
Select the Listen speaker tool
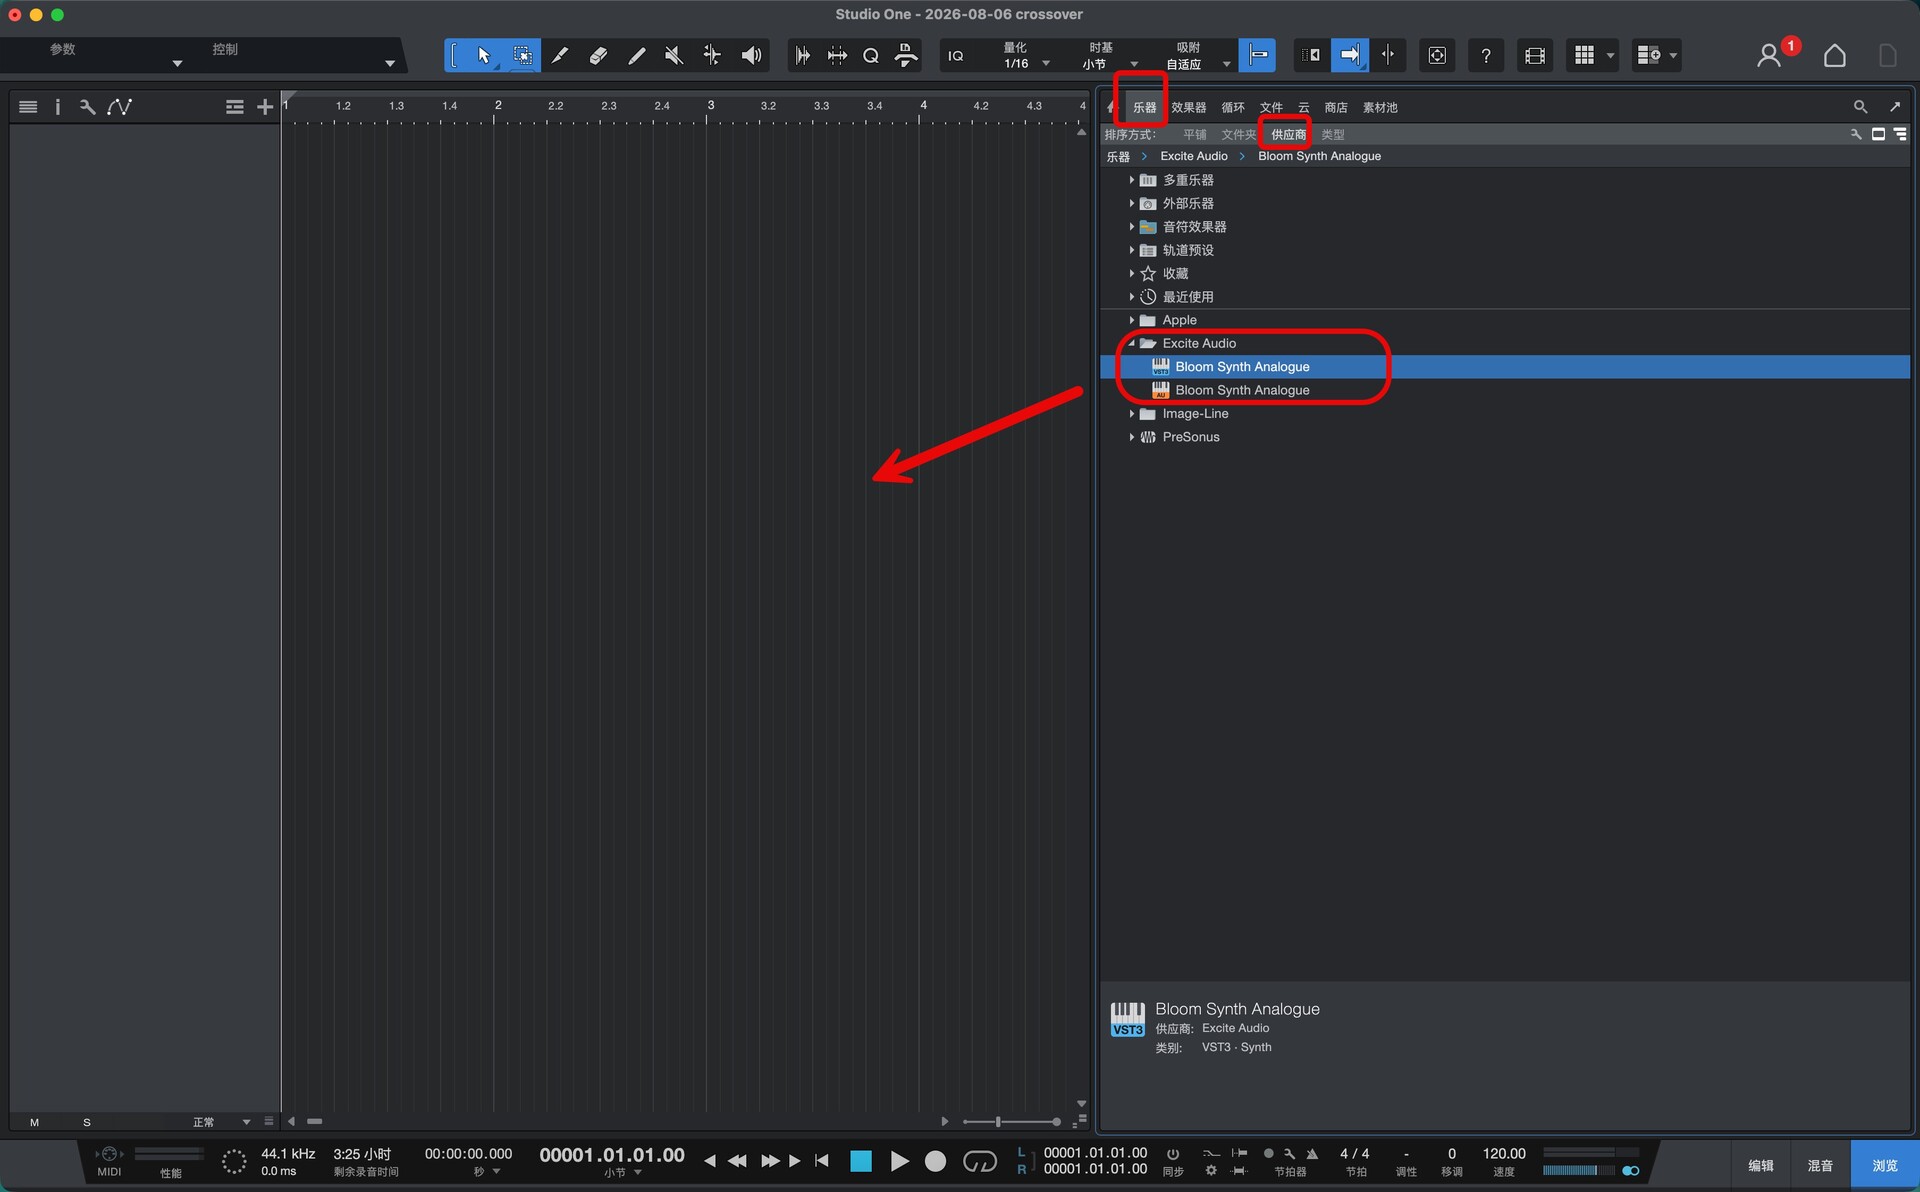tap(751, 56)
